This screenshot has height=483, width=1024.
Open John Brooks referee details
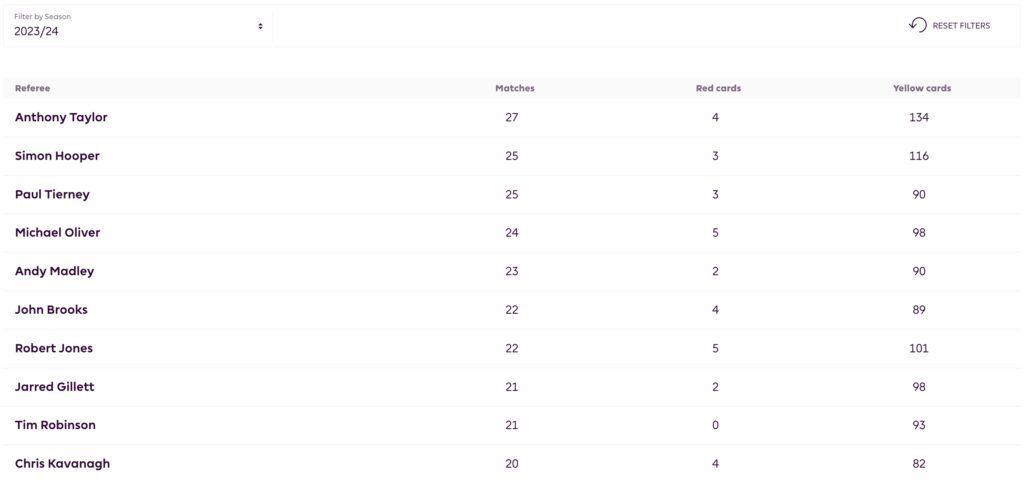coord(51,309)
